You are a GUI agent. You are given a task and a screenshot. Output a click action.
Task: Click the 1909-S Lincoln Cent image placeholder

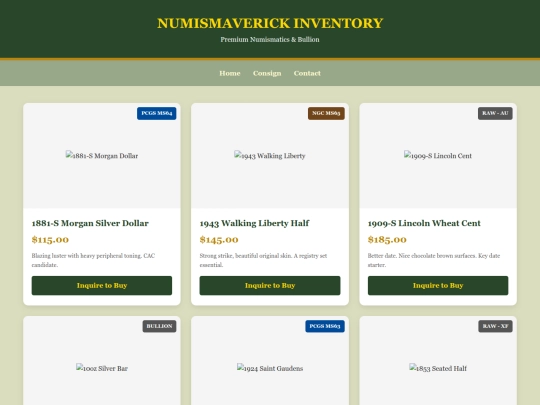point(438,156)
